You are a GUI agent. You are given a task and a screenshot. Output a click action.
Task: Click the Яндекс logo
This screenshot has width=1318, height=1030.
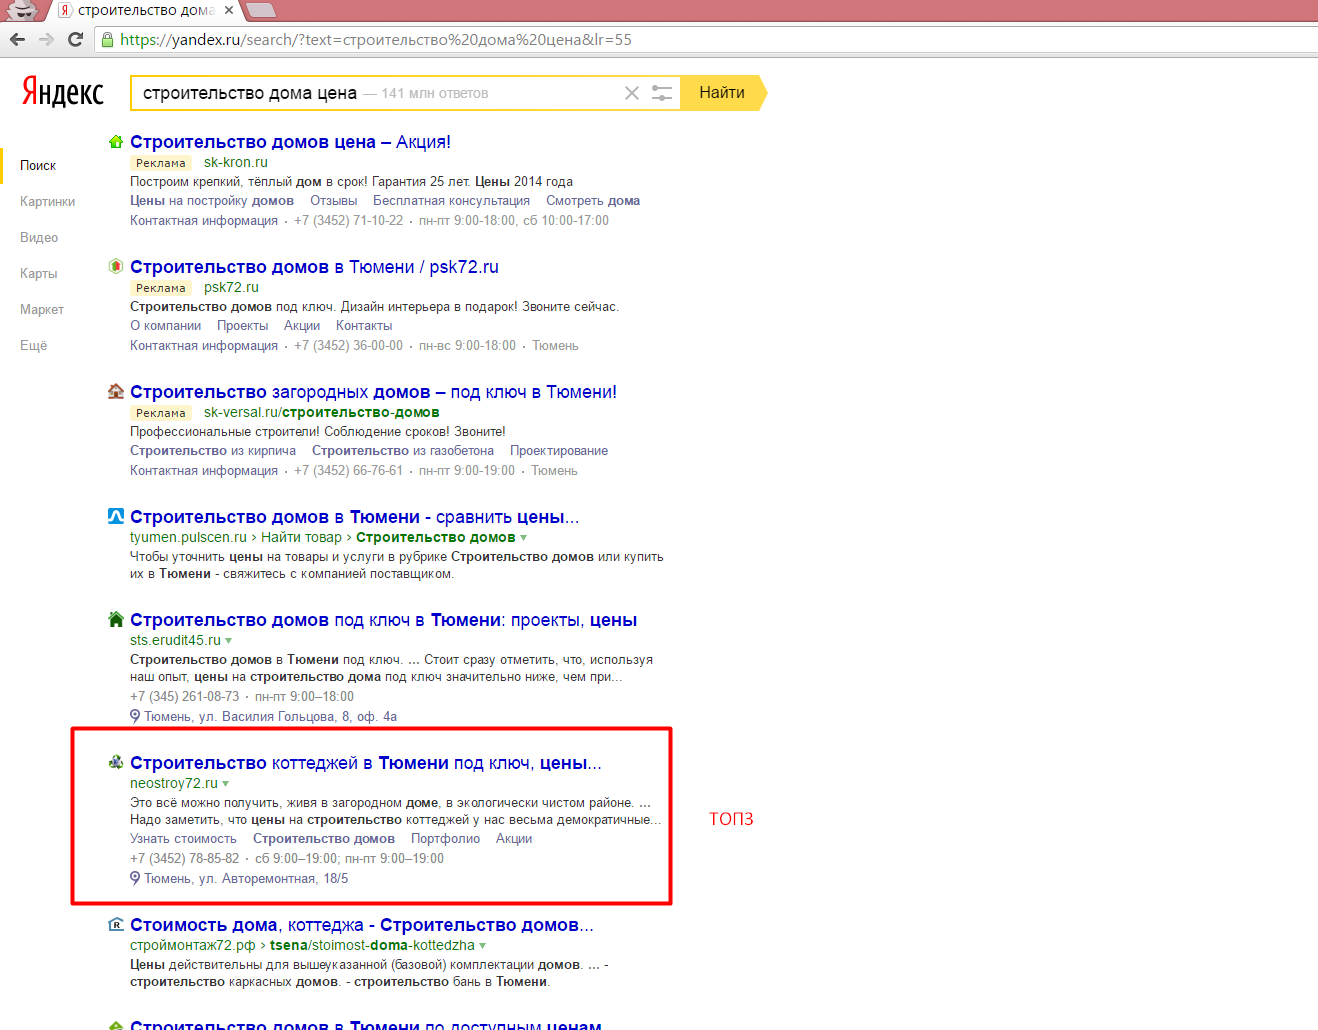(x=63, y=92)
